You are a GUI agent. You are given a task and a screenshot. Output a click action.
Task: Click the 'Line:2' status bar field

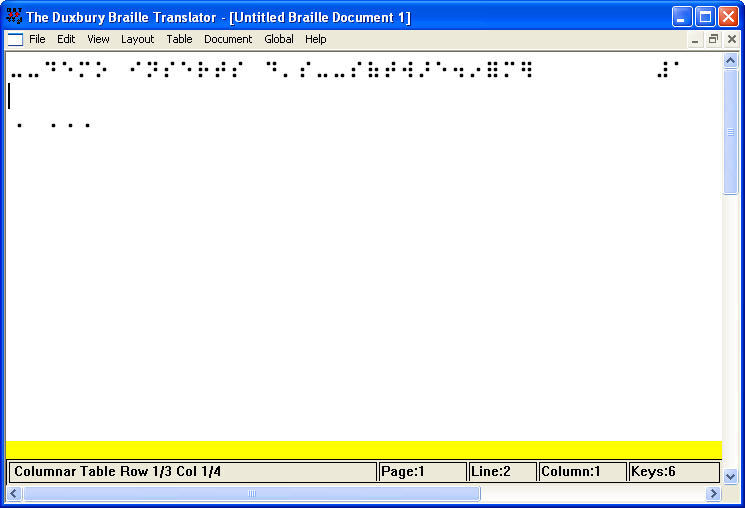502,471
